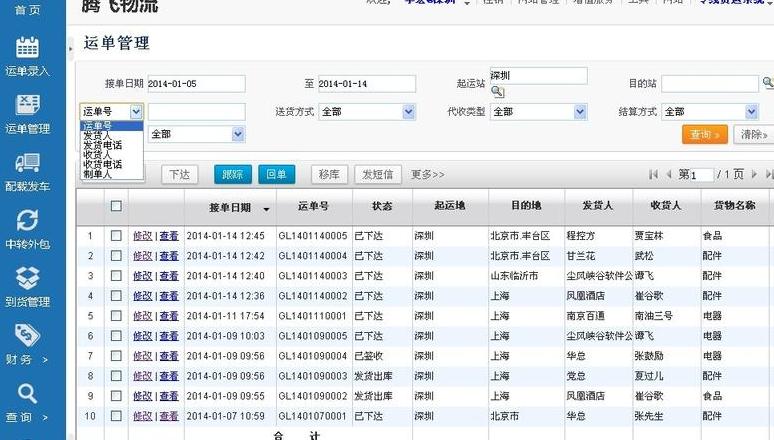Viewport: 774px width, 440px height.
Task: Sort by 接单日期 arrow in header
Action: (267, 209)
